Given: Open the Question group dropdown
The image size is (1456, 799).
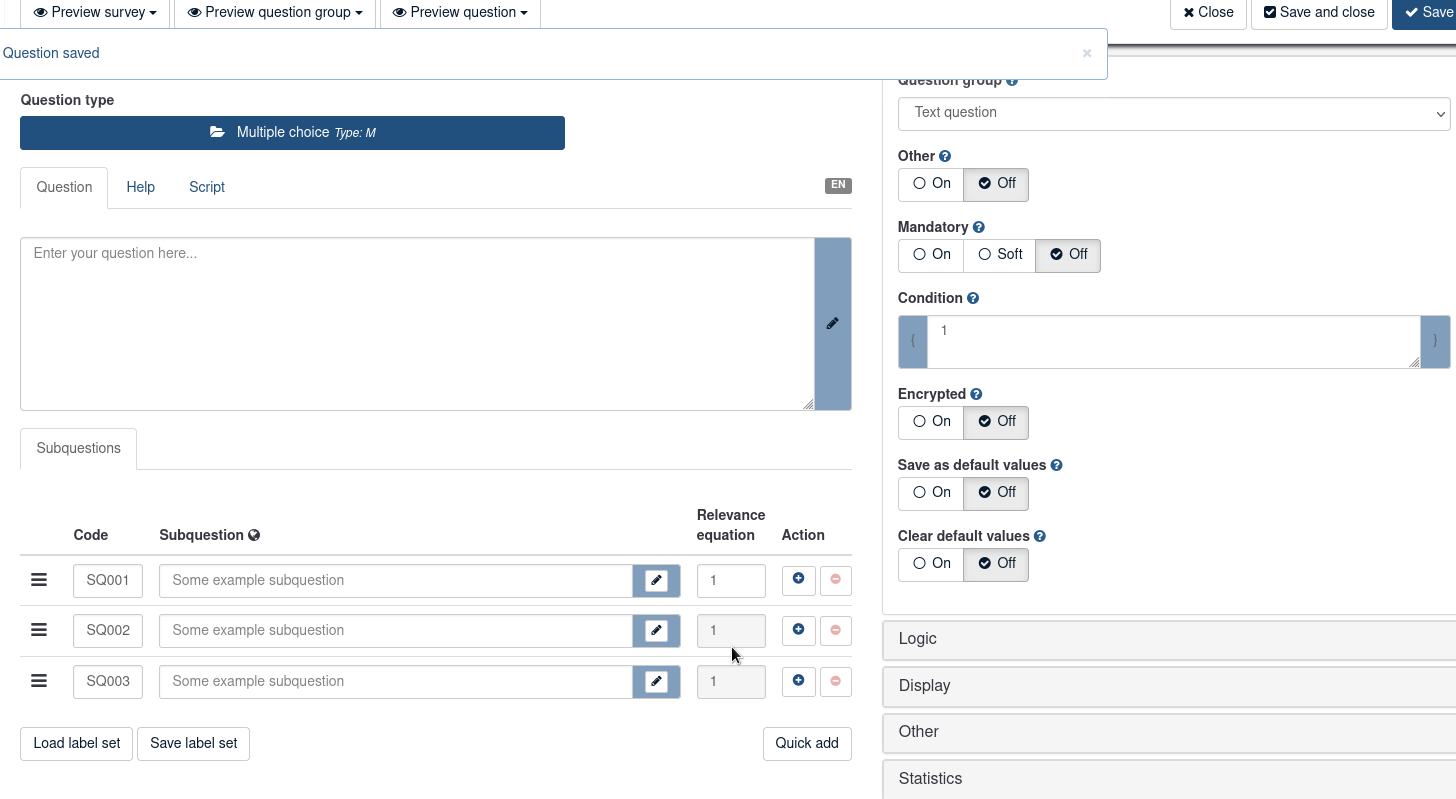Looking at the screenshot, I should 1173,113.
